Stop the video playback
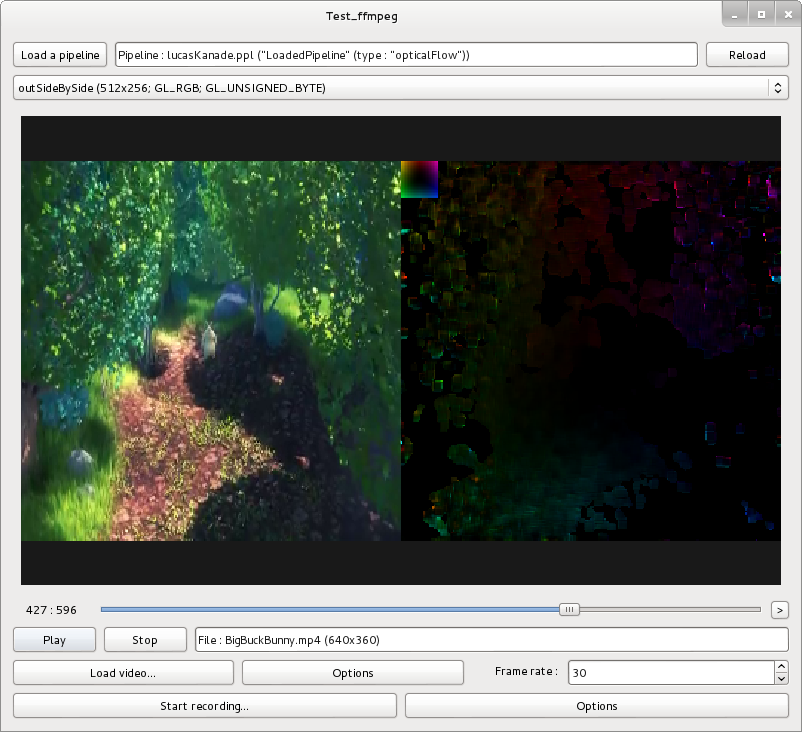The image size is (802, 732). tap(145, 640)
